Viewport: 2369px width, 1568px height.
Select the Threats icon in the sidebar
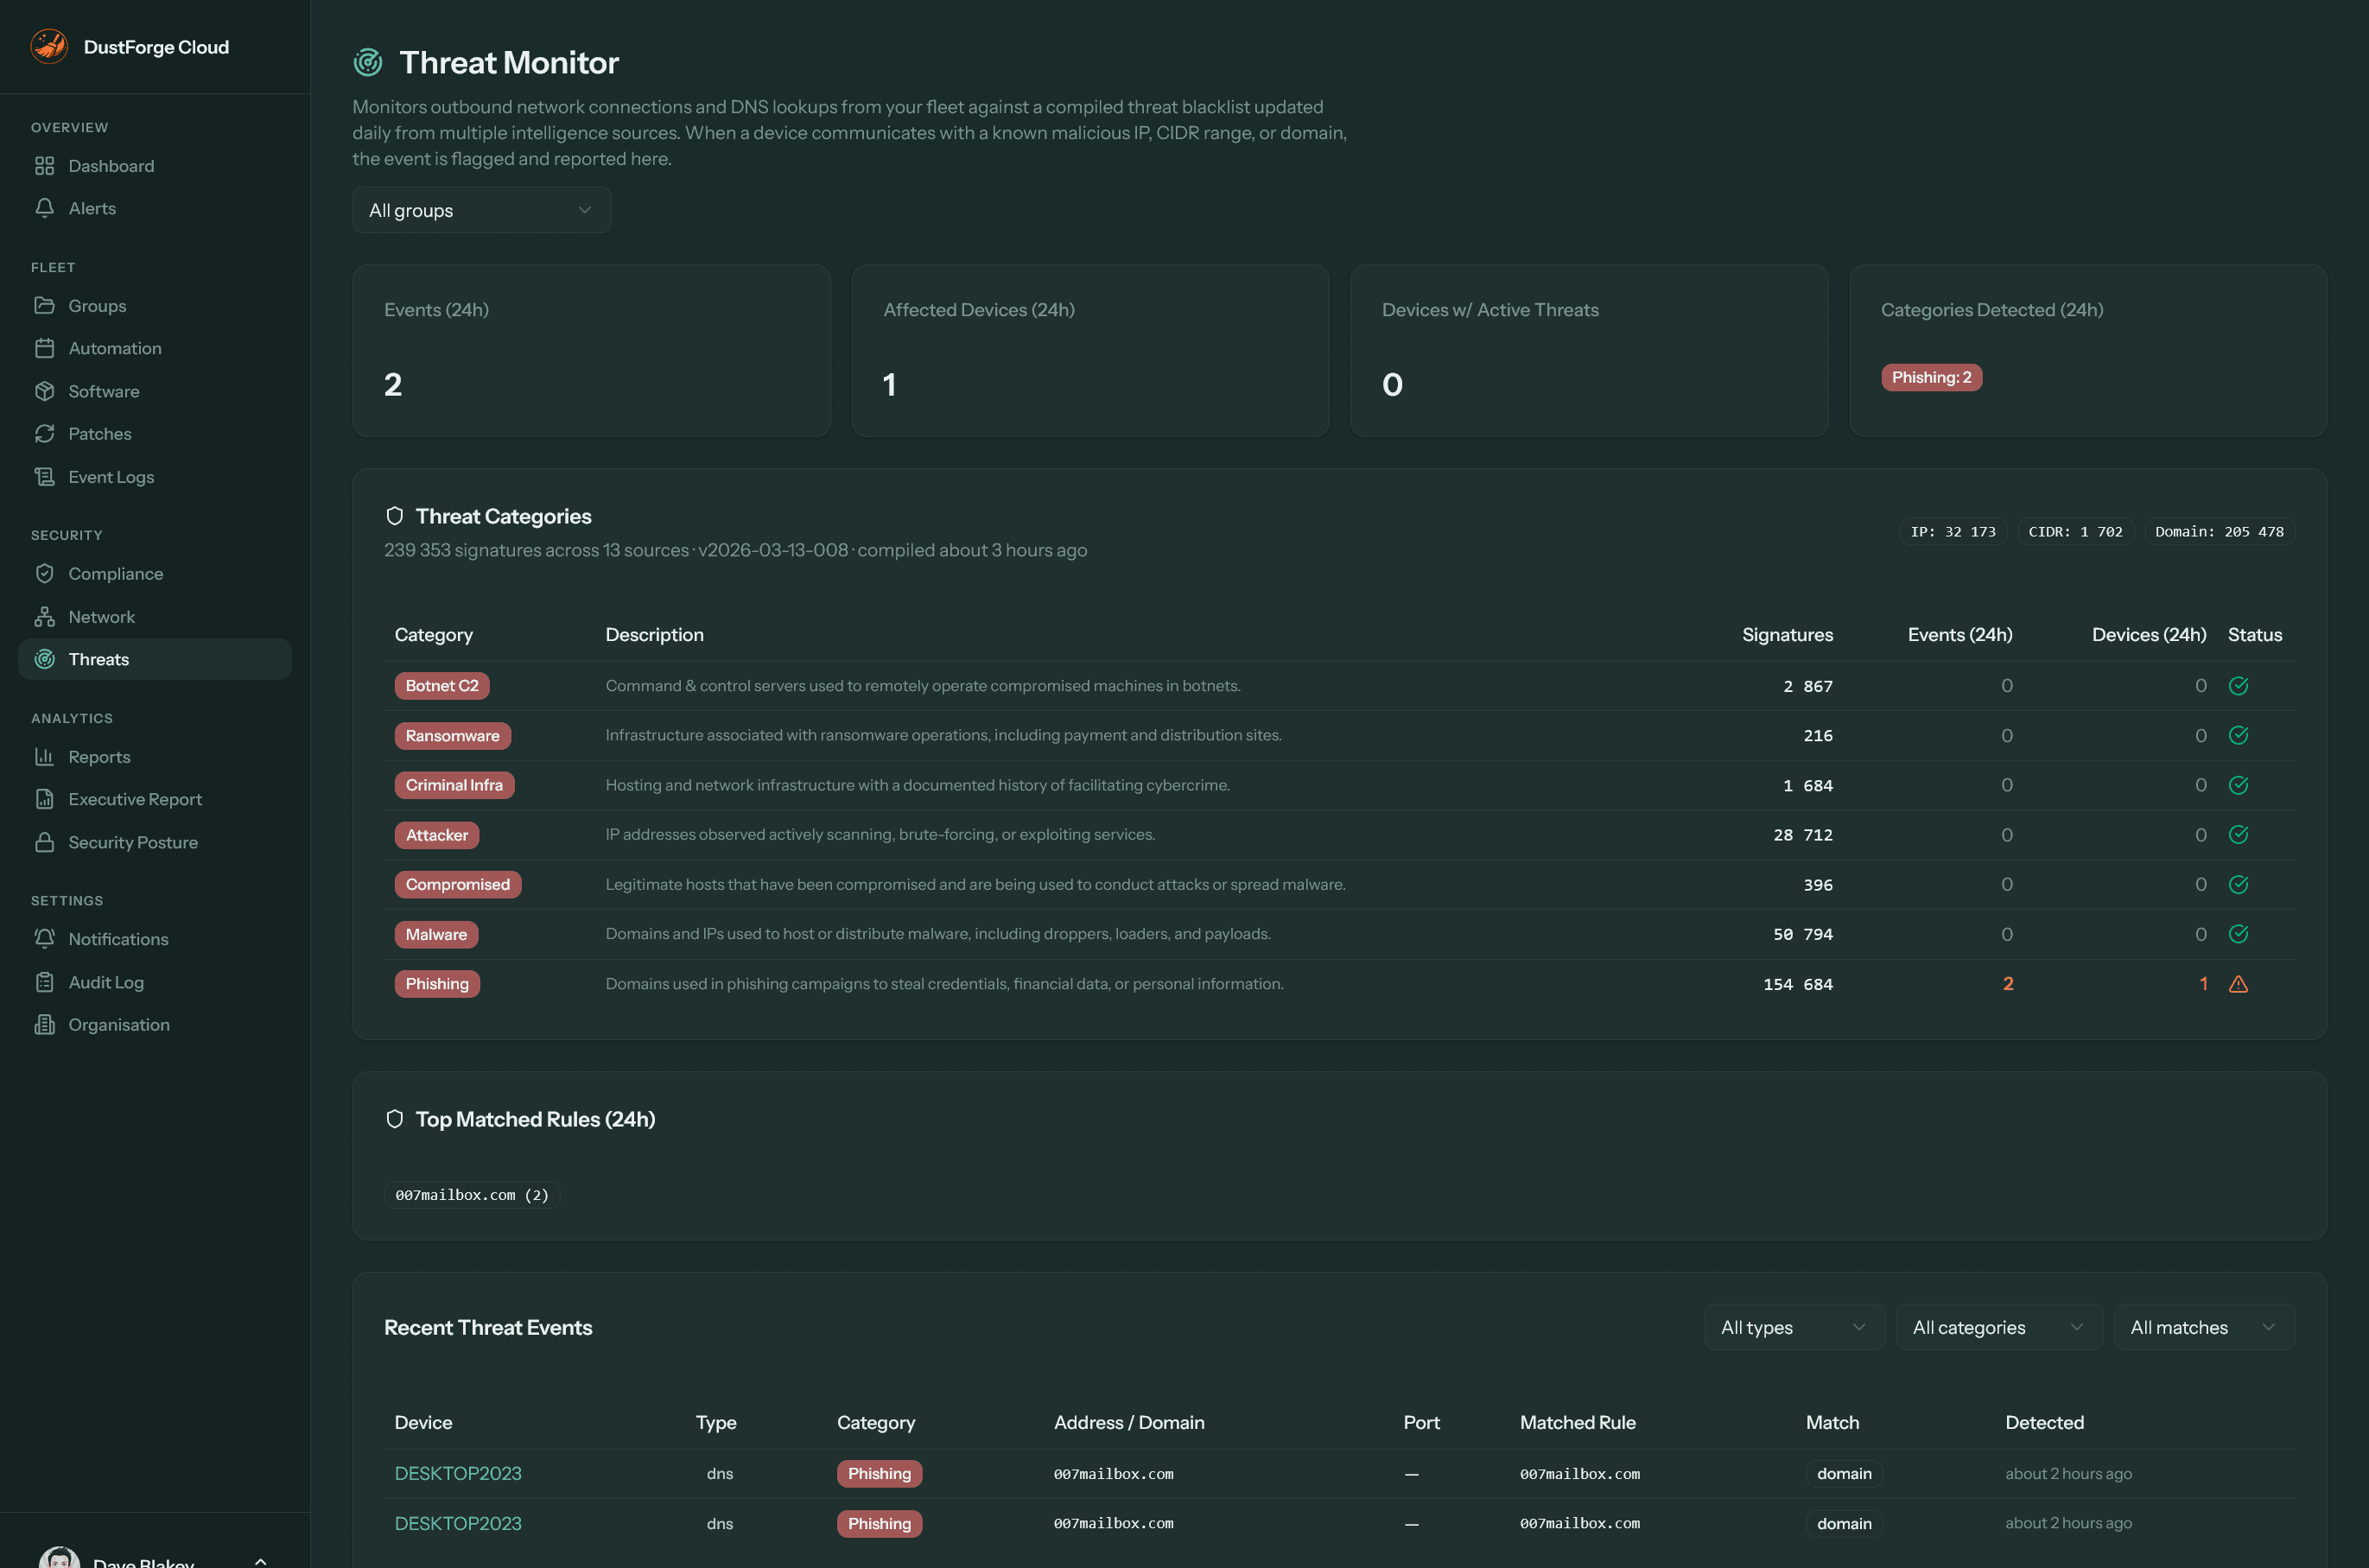click(x=45, y=659)
